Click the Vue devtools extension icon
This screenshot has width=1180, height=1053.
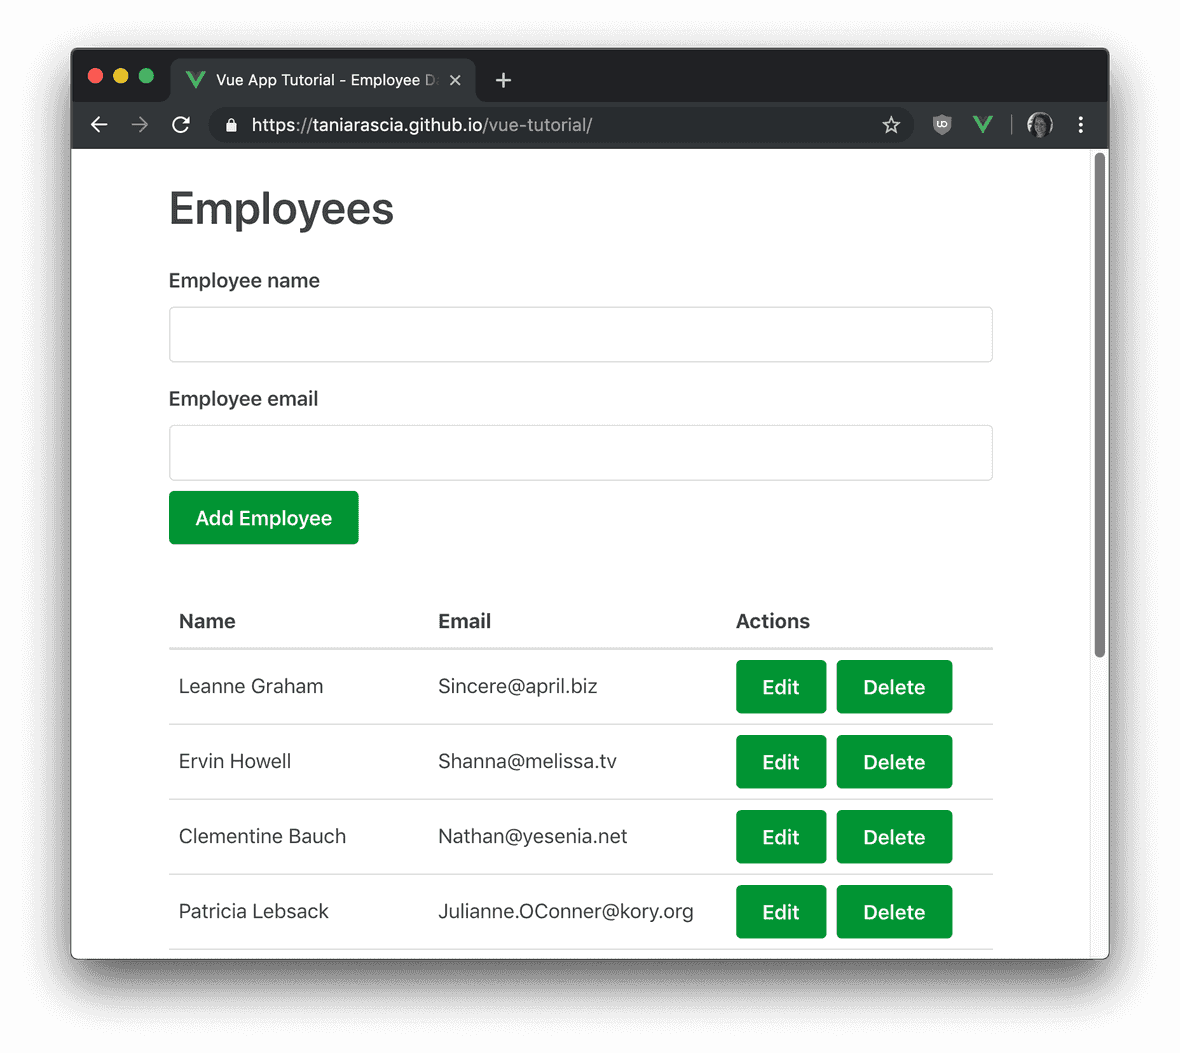pyautogui.click(x=982, y=124)
